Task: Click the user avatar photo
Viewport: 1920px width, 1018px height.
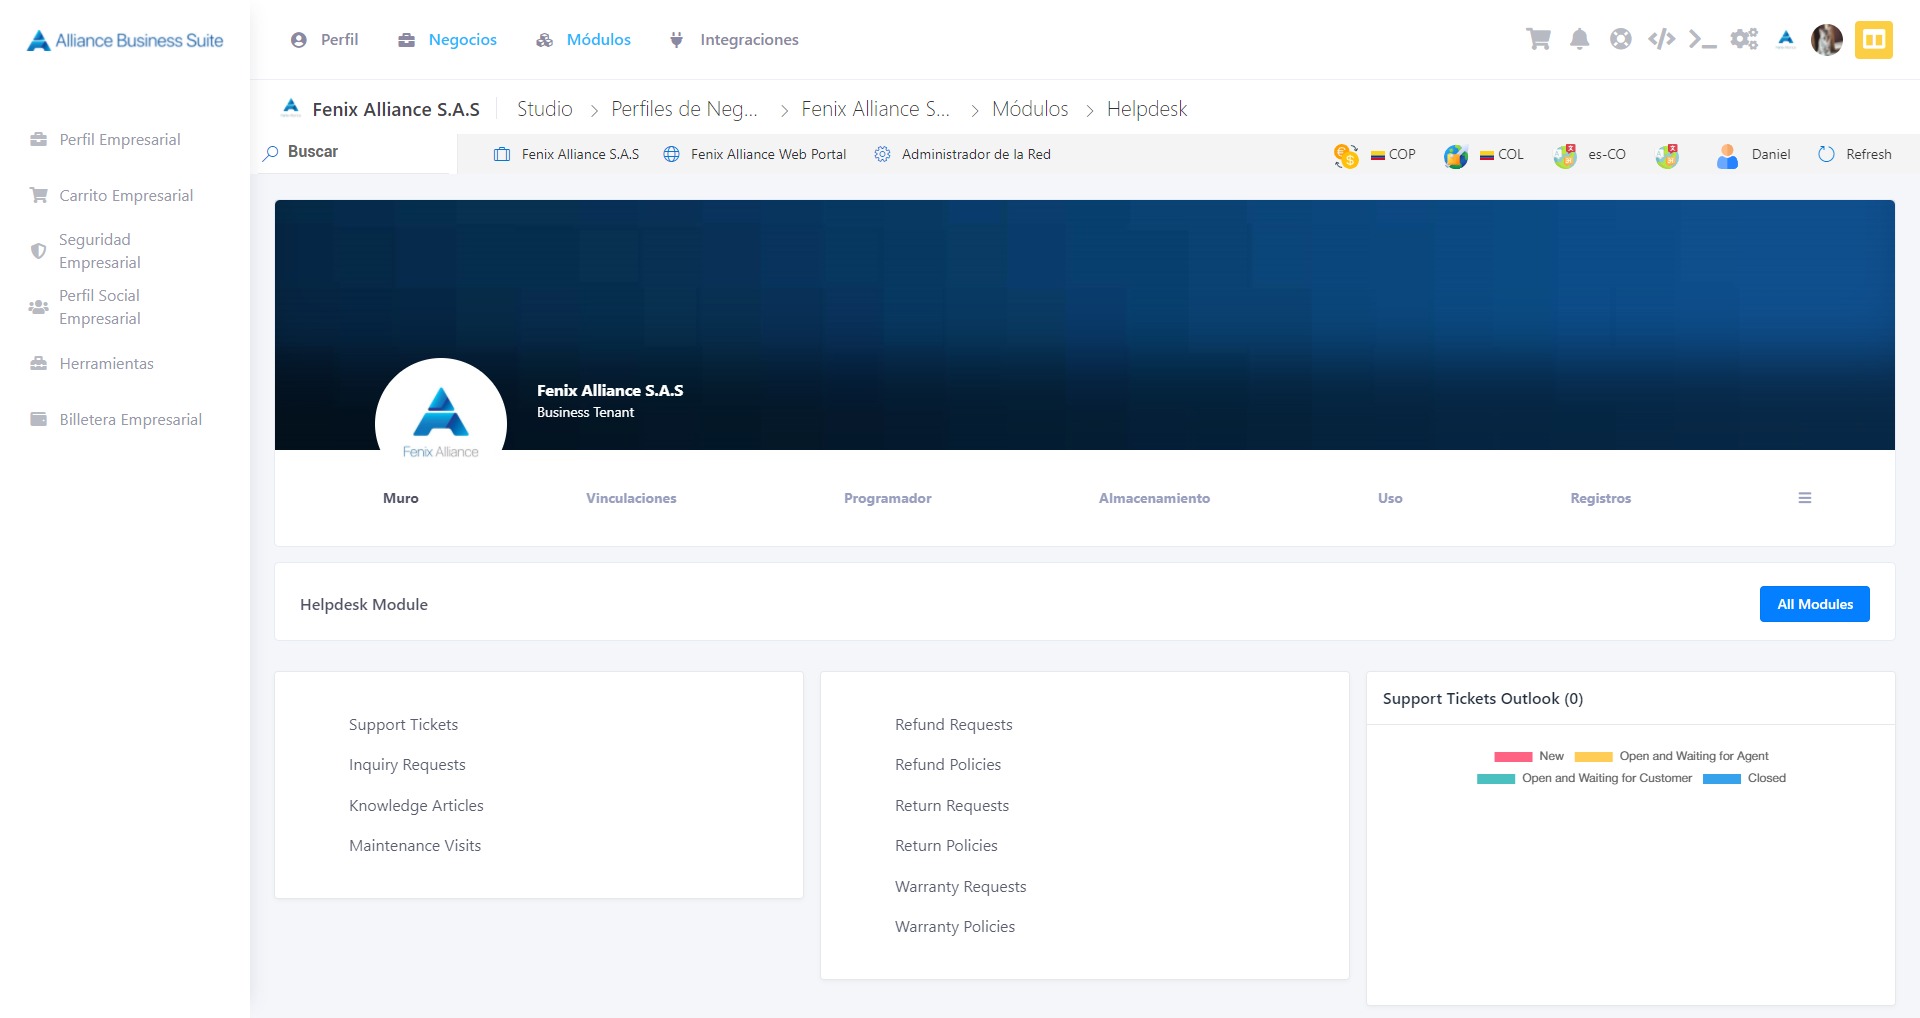Action: tap(1826, 40)
